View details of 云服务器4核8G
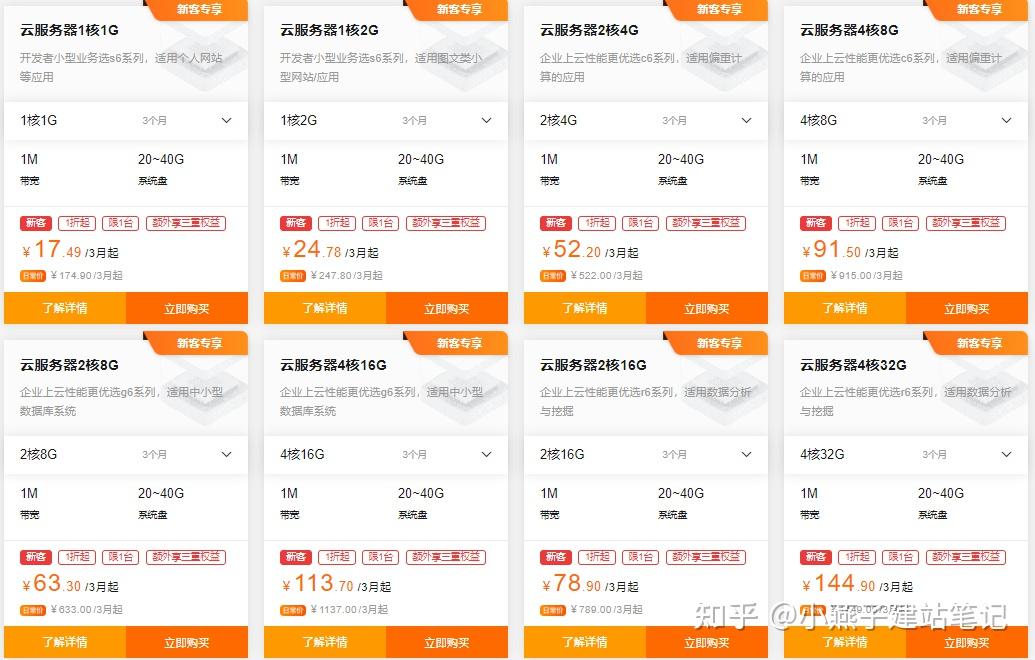Viewport: 1035px width, 660px height. coord(845,308)
